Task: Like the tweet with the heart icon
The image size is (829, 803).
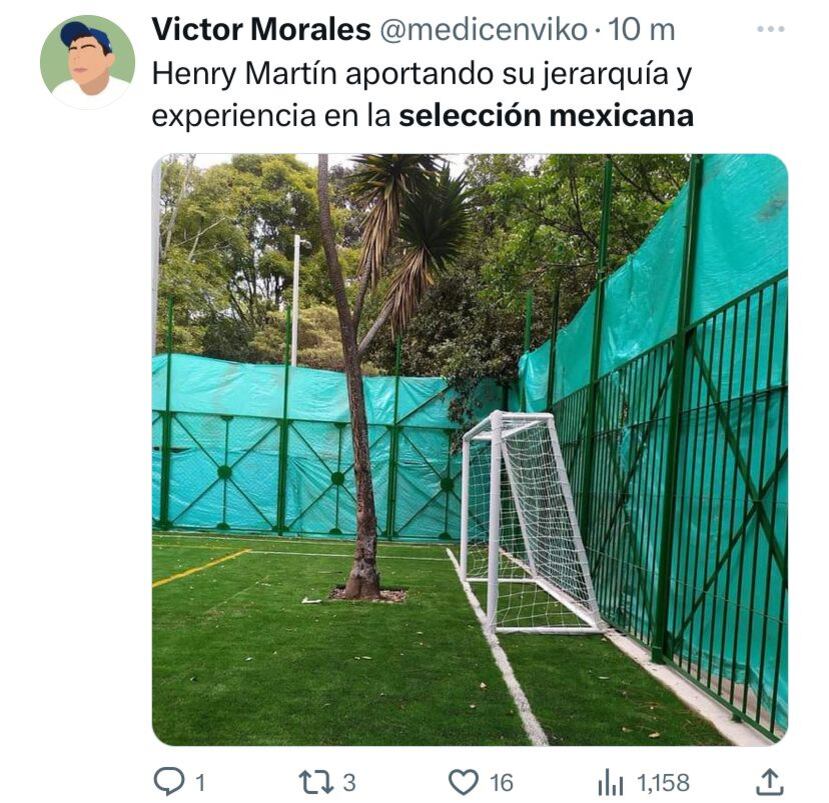Action: click(x=463, y=782)
